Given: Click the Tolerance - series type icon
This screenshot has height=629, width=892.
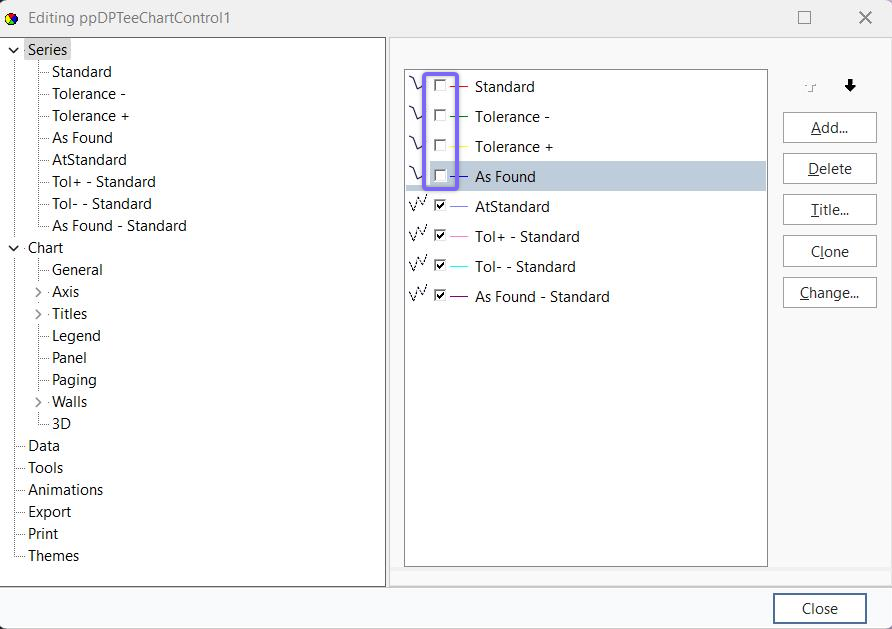Looking at the screenshot, I should 416,116.
